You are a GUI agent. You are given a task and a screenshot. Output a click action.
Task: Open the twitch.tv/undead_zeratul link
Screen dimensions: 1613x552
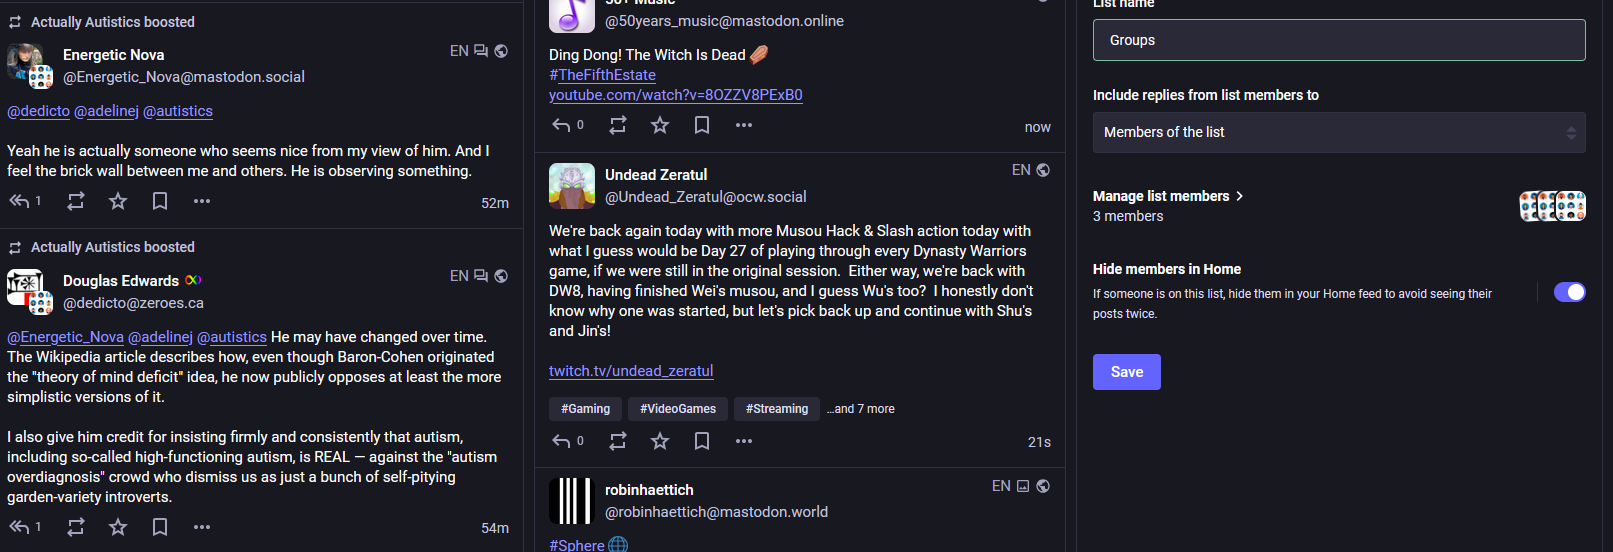[631, 371]
